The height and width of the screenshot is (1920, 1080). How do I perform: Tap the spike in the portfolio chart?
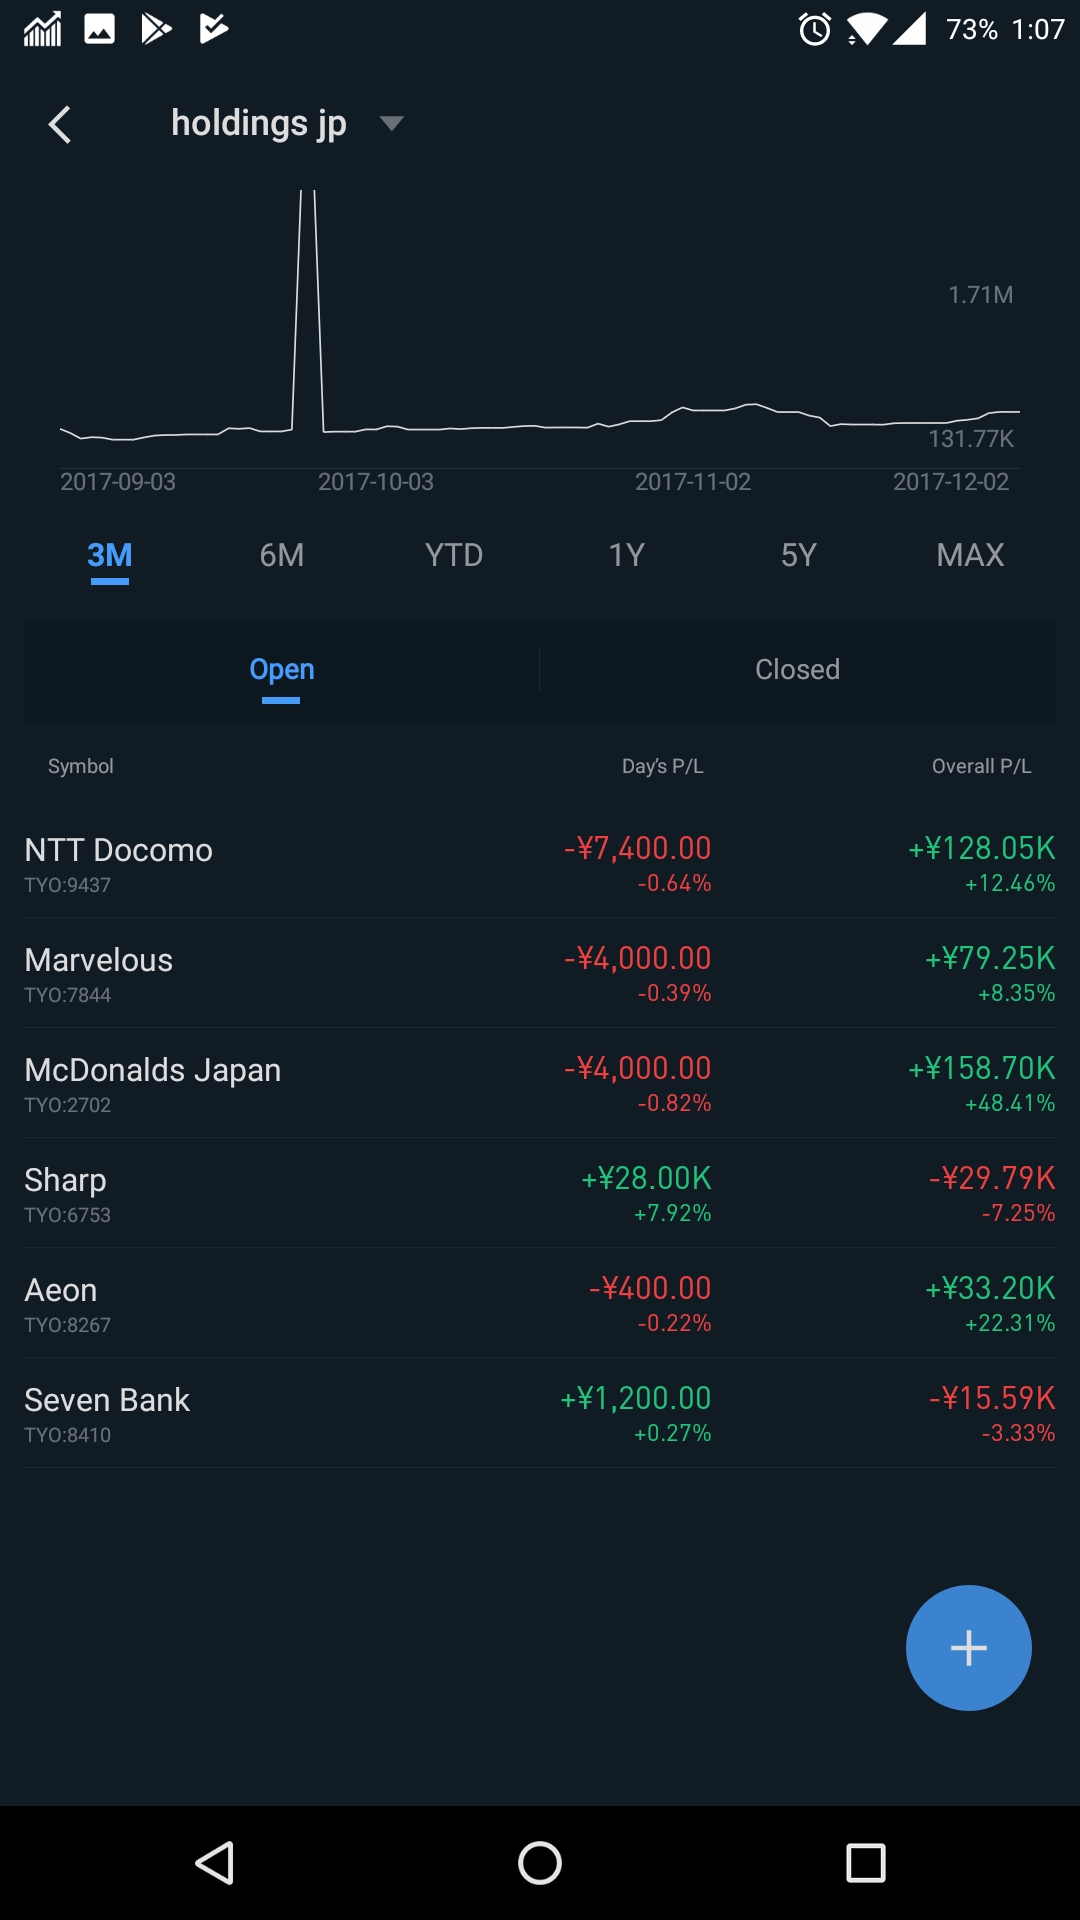tap(308, 300)
